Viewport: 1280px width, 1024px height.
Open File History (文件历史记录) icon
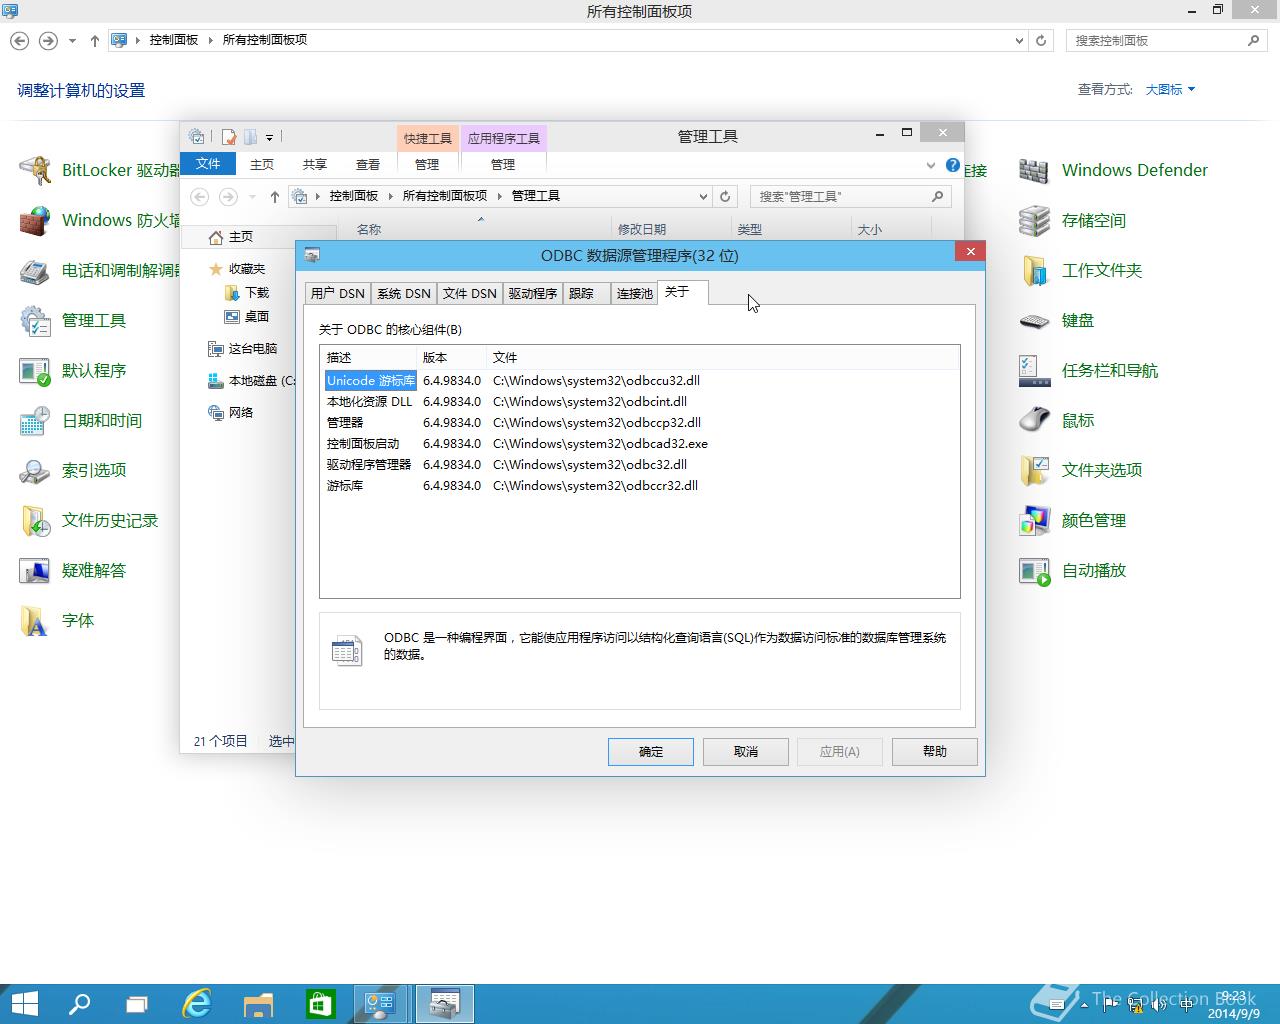click(x=35, y=520)
